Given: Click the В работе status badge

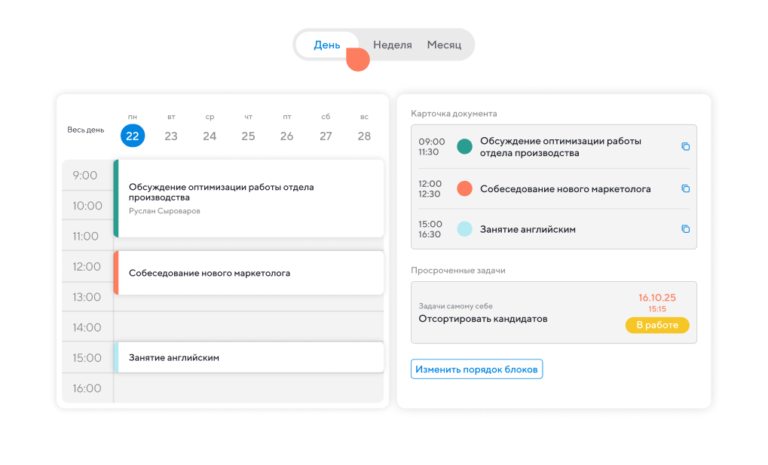Looking at the screenshot, I should pyautogui.click(x=657, y=325).
